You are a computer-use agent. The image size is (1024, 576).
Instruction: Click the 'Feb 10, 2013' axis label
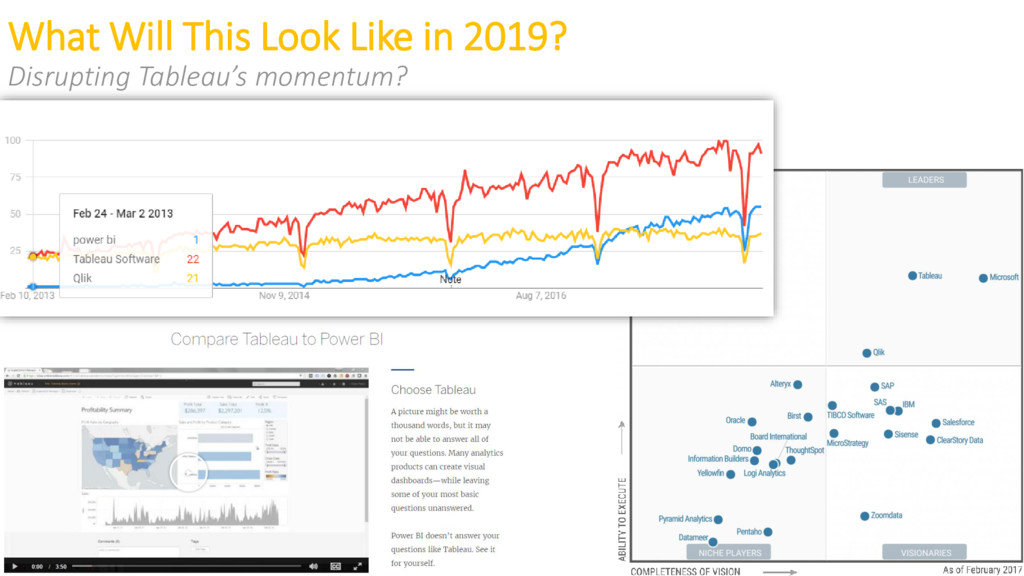point(27,296)
